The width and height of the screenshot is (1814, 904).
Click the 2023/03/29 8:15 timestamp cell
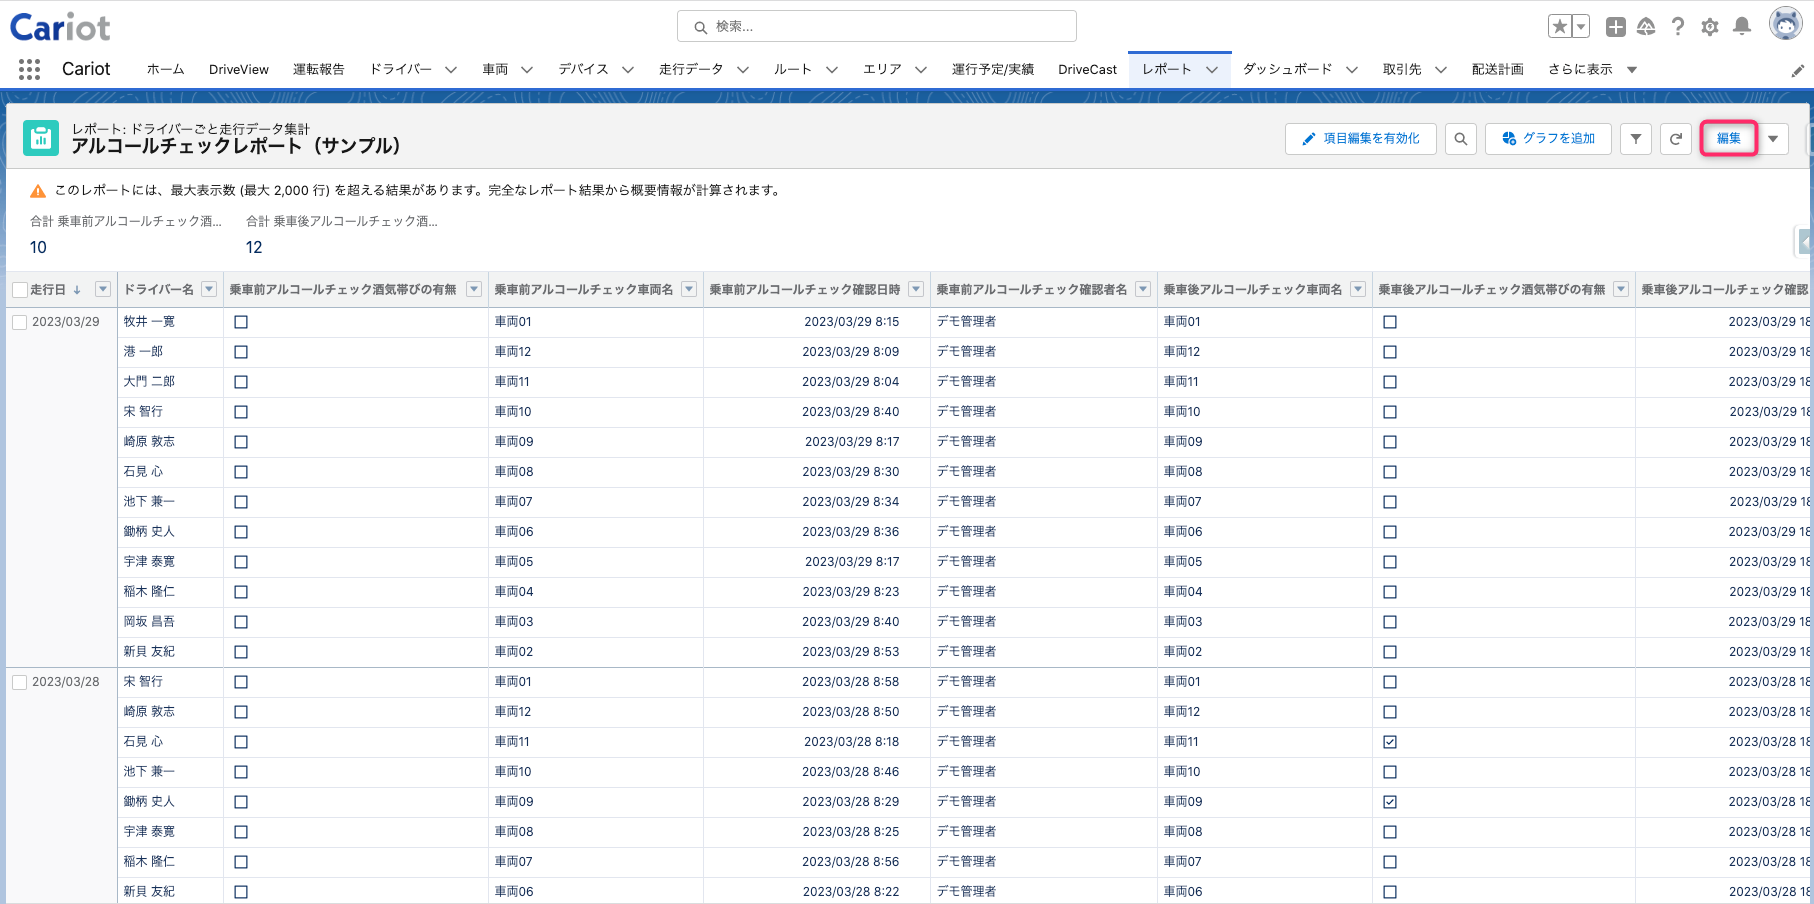851,322
